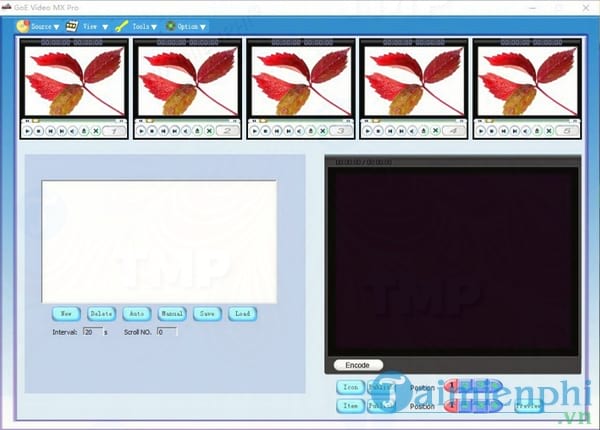Play source video 4
Image resolution: width=600 pixels, height=430 pixels.
[367, 131]
